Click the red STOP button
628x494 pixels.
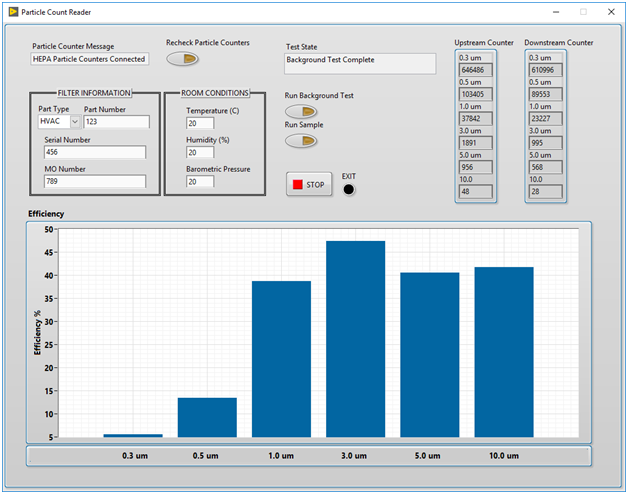click(x=309, y=184)
